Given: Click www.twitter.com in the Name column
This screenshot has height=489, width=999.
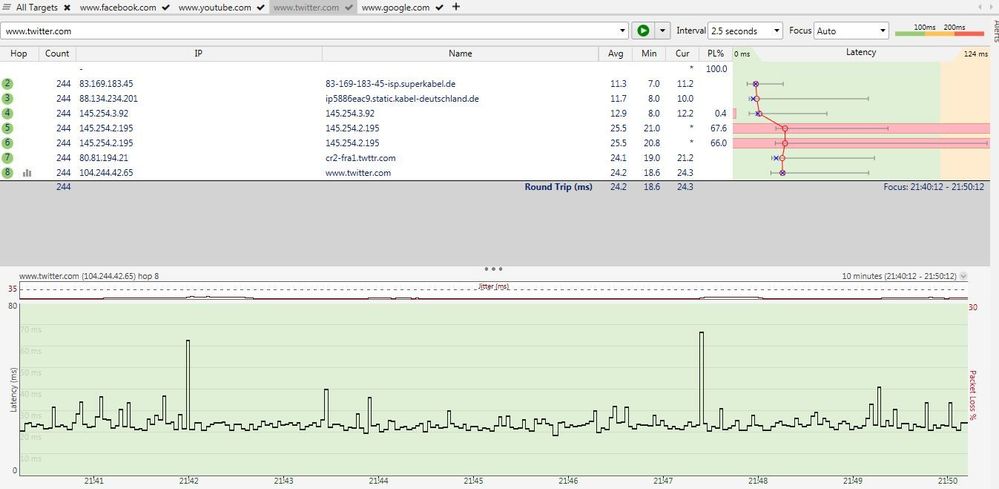Looking at the screenshot, I should pos(358,173).
